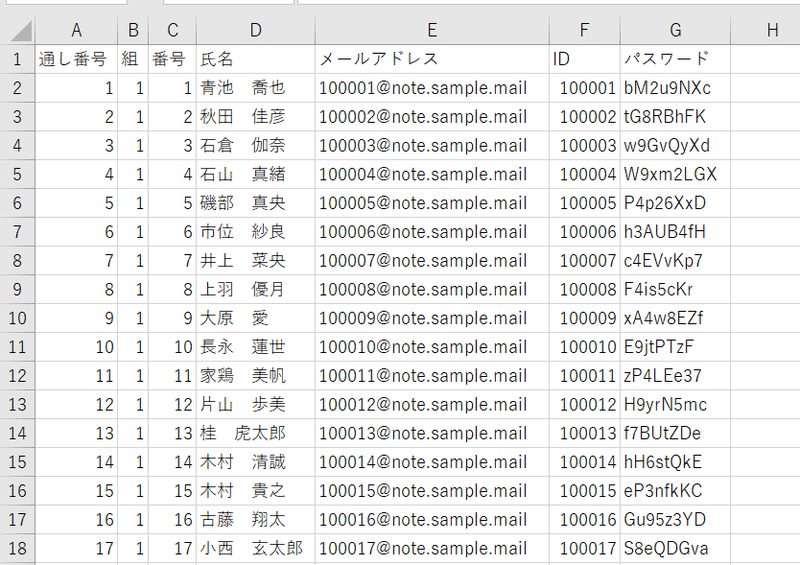
Task: Select column E header
Action: [x=432, y=30]
